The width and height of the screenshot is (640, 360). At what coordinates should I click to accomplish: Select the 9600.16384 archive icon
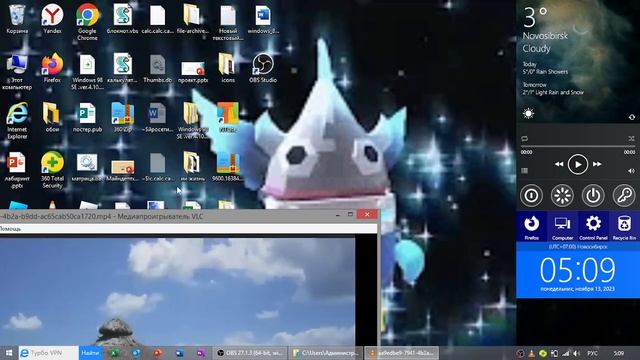228,167
